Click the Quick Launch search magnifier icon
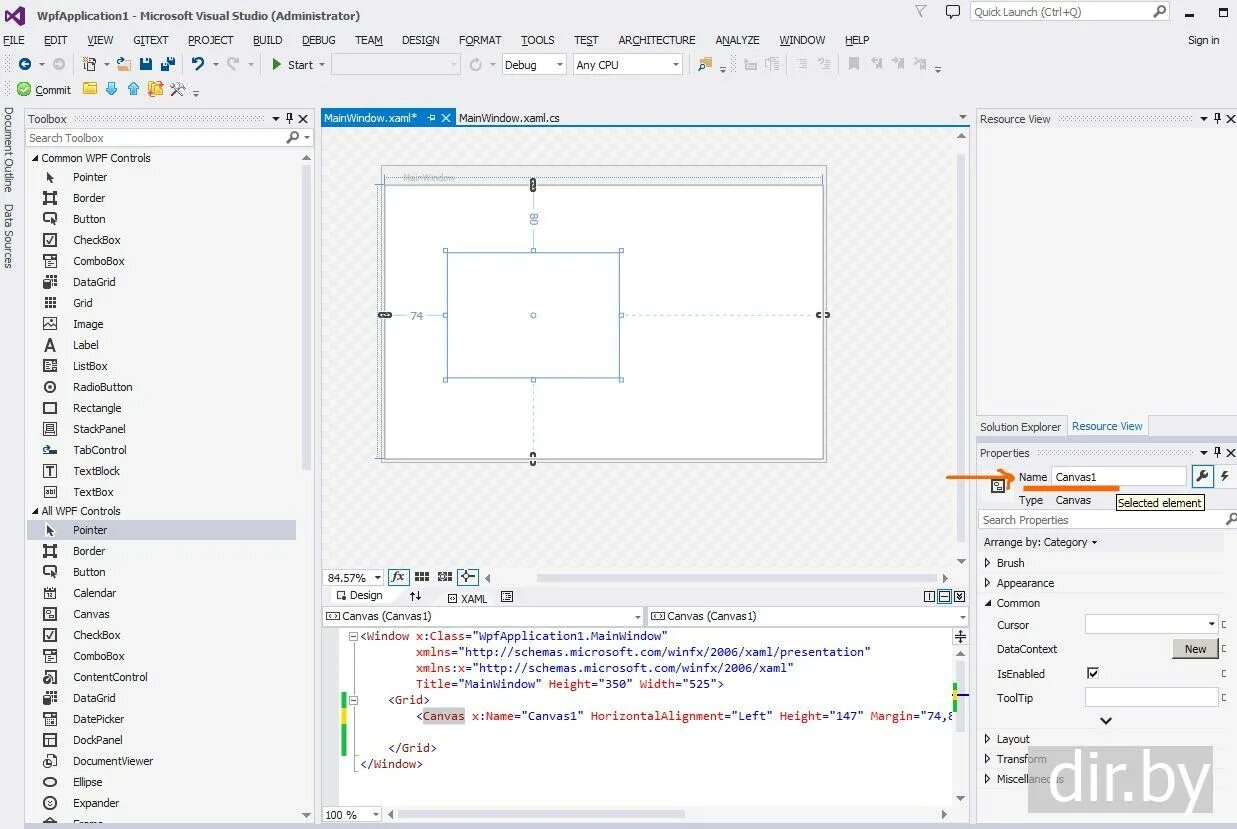 pos(1159,11)
